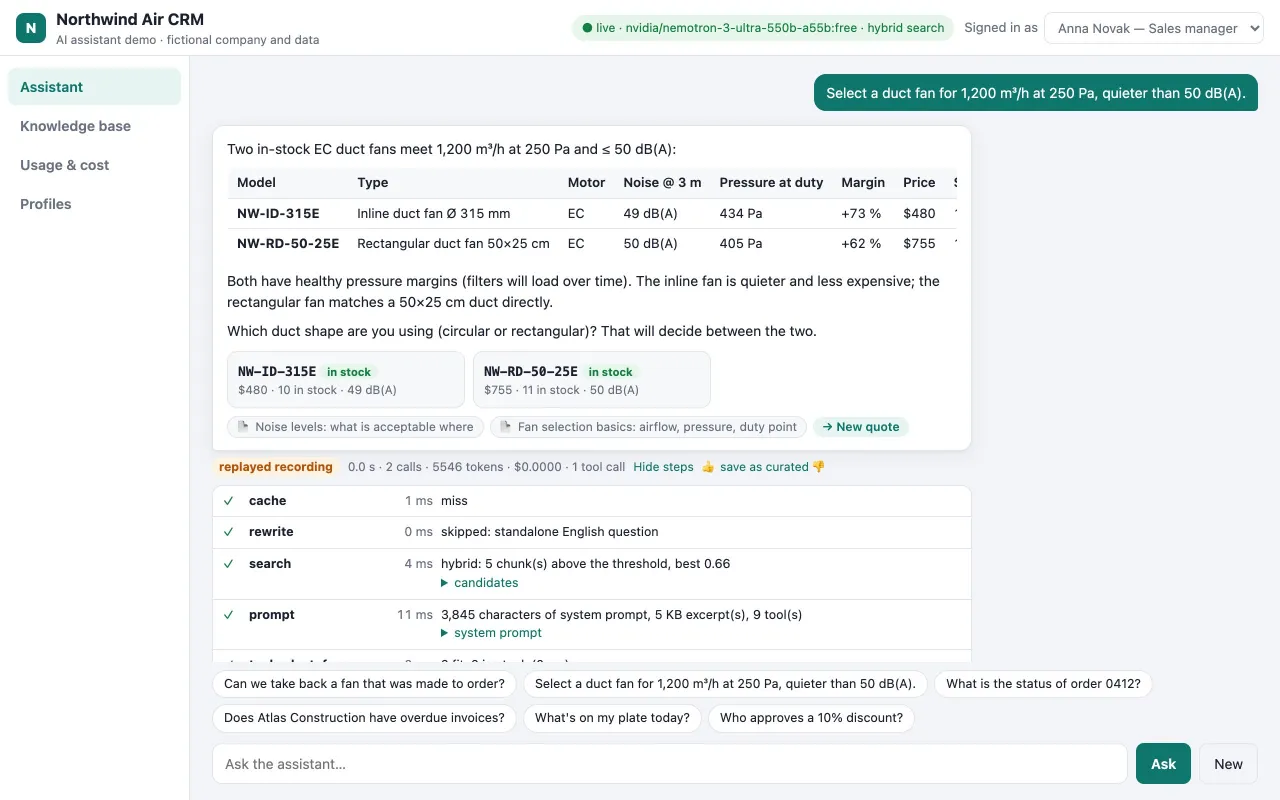The image size is (1280, 800).
Task: Click the replayed recording badge
Action: (x=275, y=467)
